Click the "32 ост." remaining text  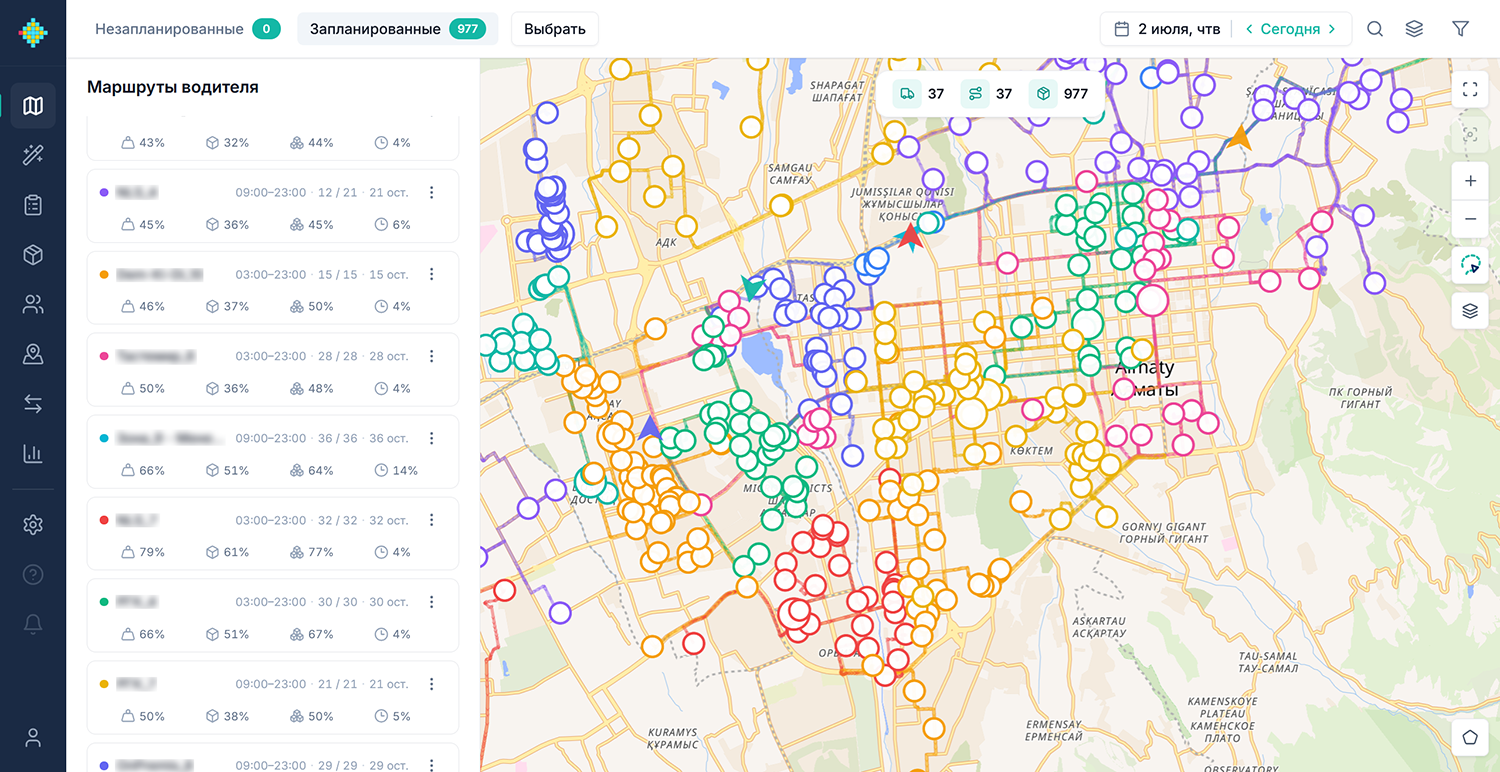[x=389, y=520]
